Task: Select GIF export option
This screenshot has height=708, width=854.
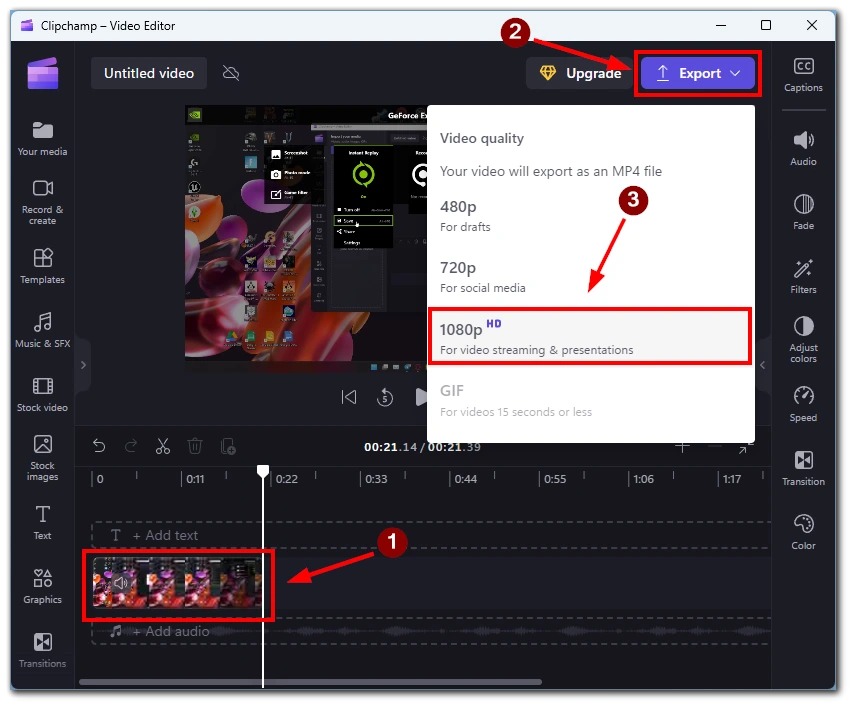Action: [x=591, y=400]
